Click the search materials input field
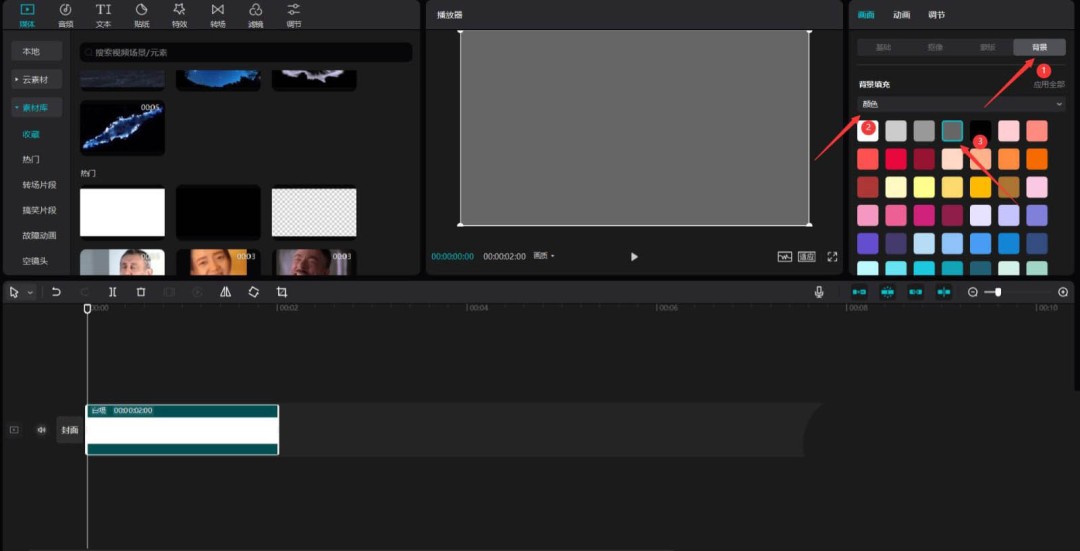 point(246,52)
